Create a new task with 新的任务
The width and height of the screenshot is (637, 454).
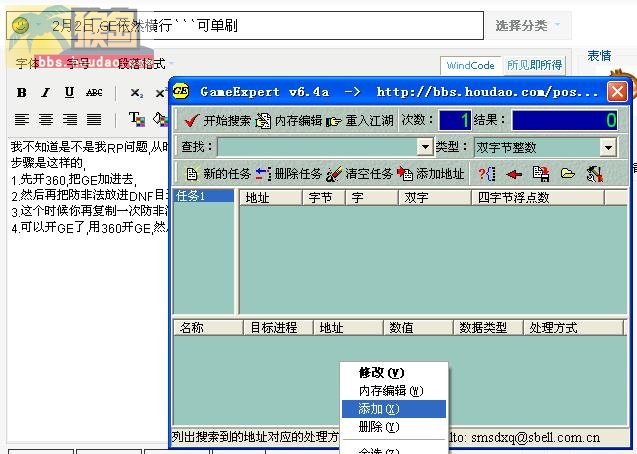coord(218,174)
